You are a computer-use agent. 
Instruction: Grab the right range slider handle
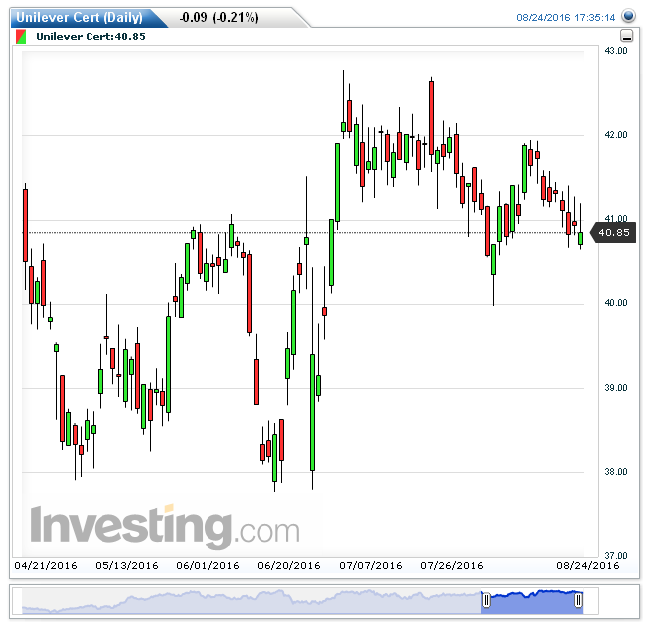[578, 600]
